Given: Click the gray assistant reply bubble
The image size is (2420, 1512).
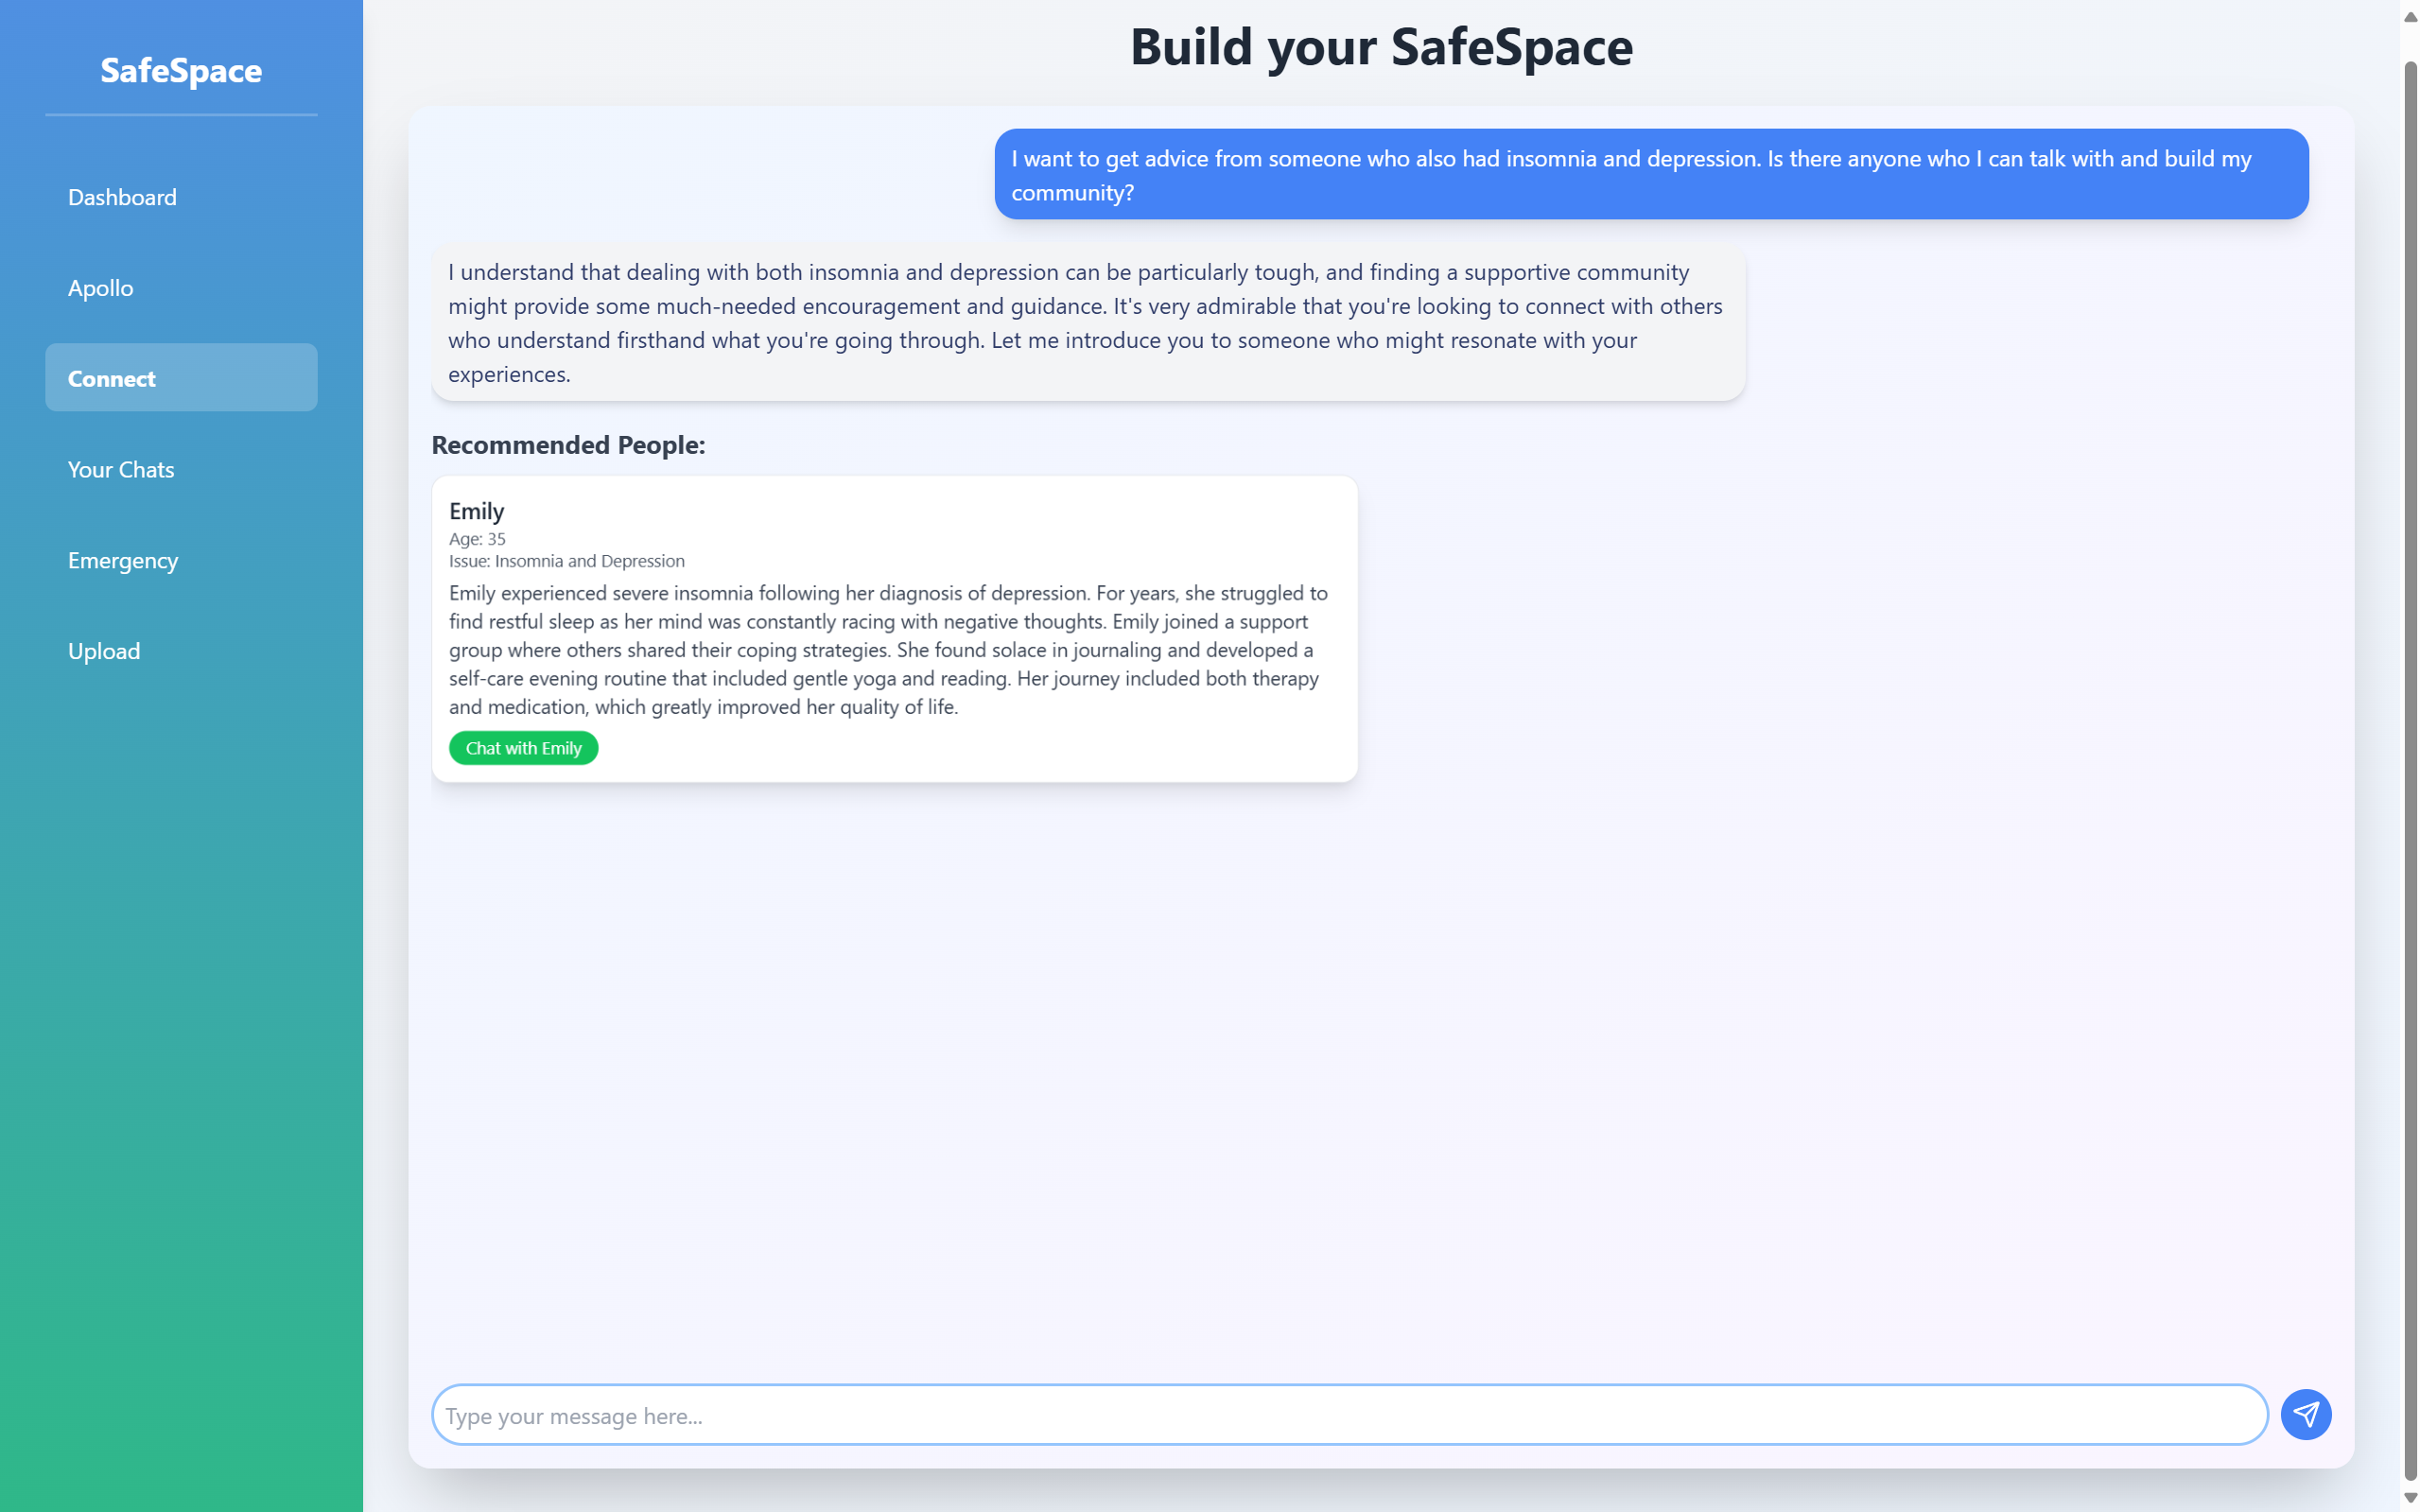Looking at the screenshot, I should click(1087, 322).
